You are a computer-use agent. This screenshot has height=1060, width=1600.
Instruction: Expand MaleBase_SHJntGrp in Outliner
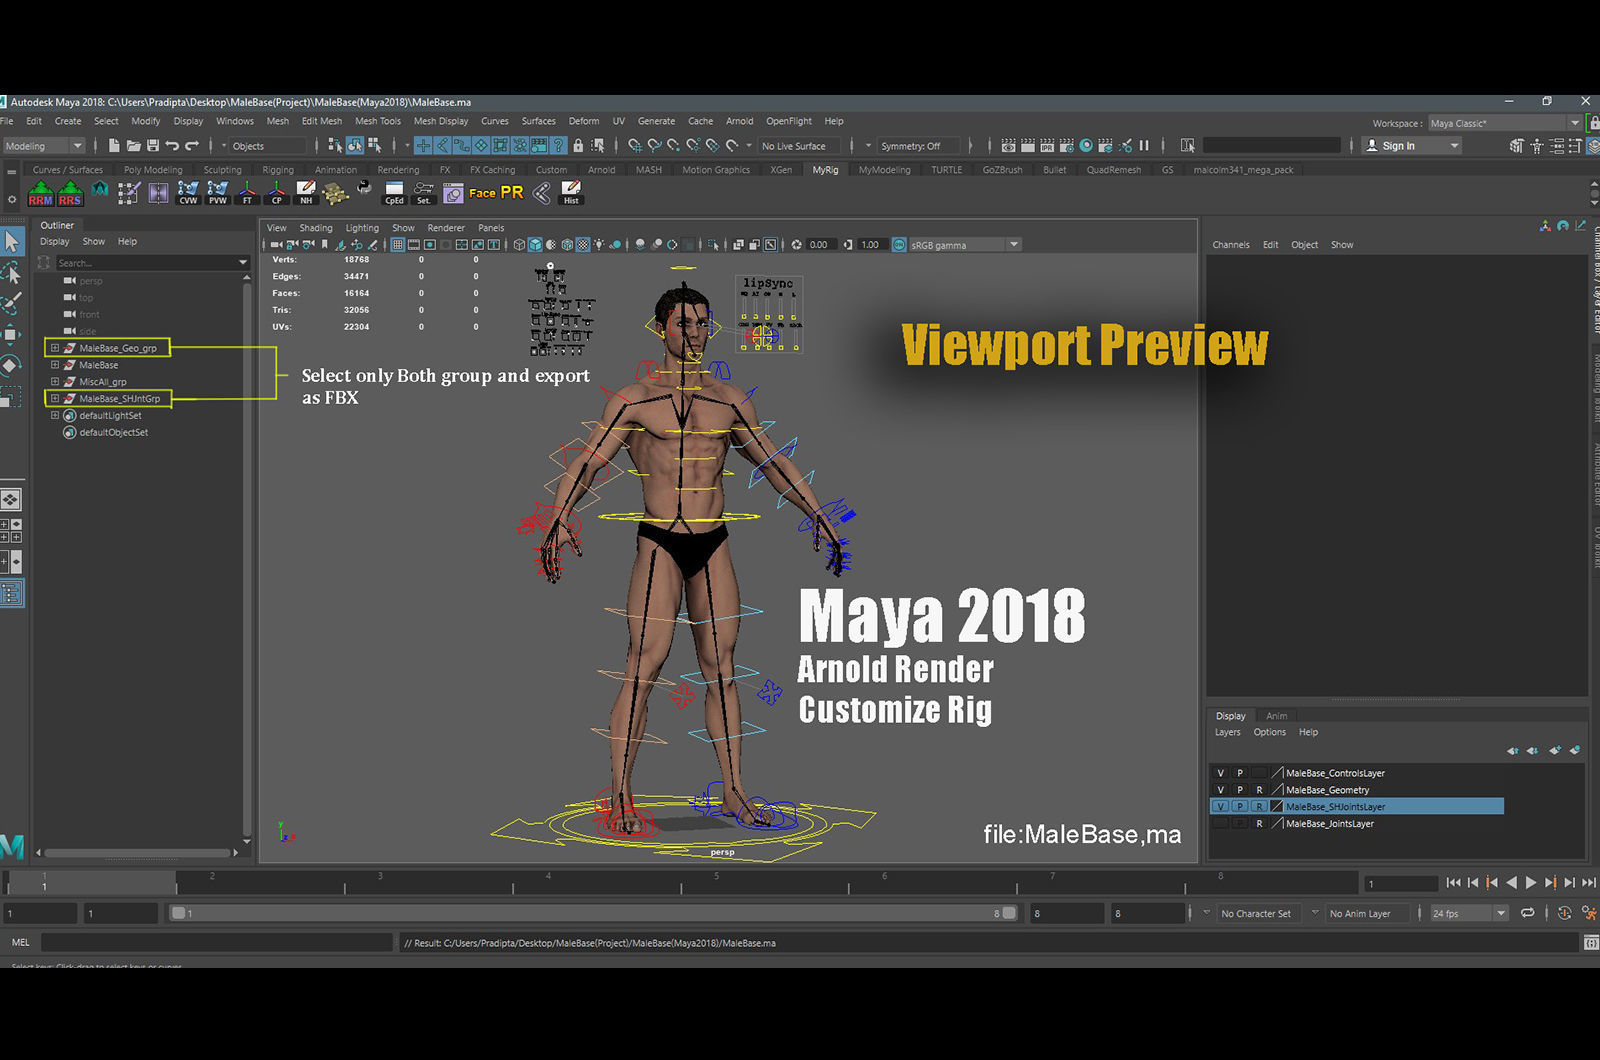(55, 398)
